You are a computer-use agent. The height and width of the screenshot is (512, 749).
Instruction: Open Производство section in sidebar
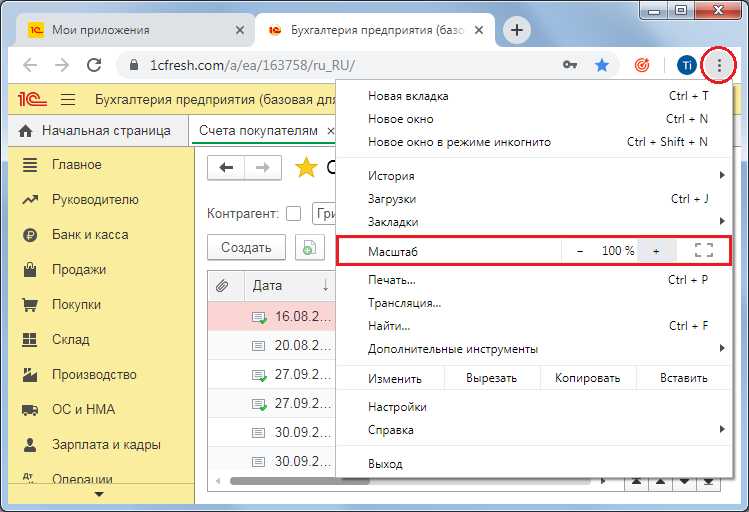point(101,374)
